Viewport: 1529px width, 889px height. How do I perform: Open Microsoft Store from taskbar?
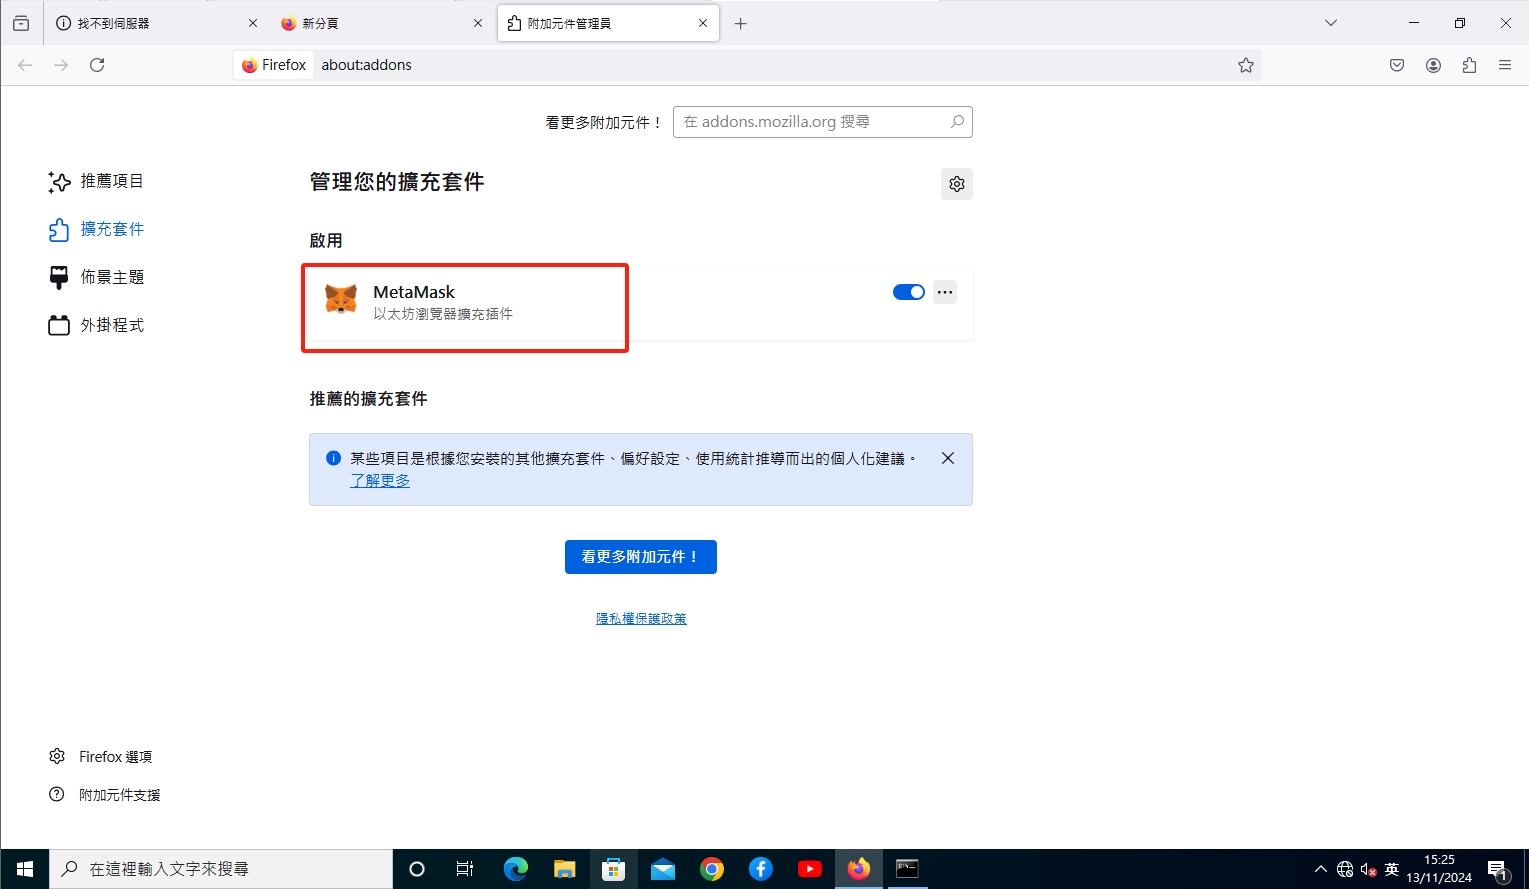613,869
